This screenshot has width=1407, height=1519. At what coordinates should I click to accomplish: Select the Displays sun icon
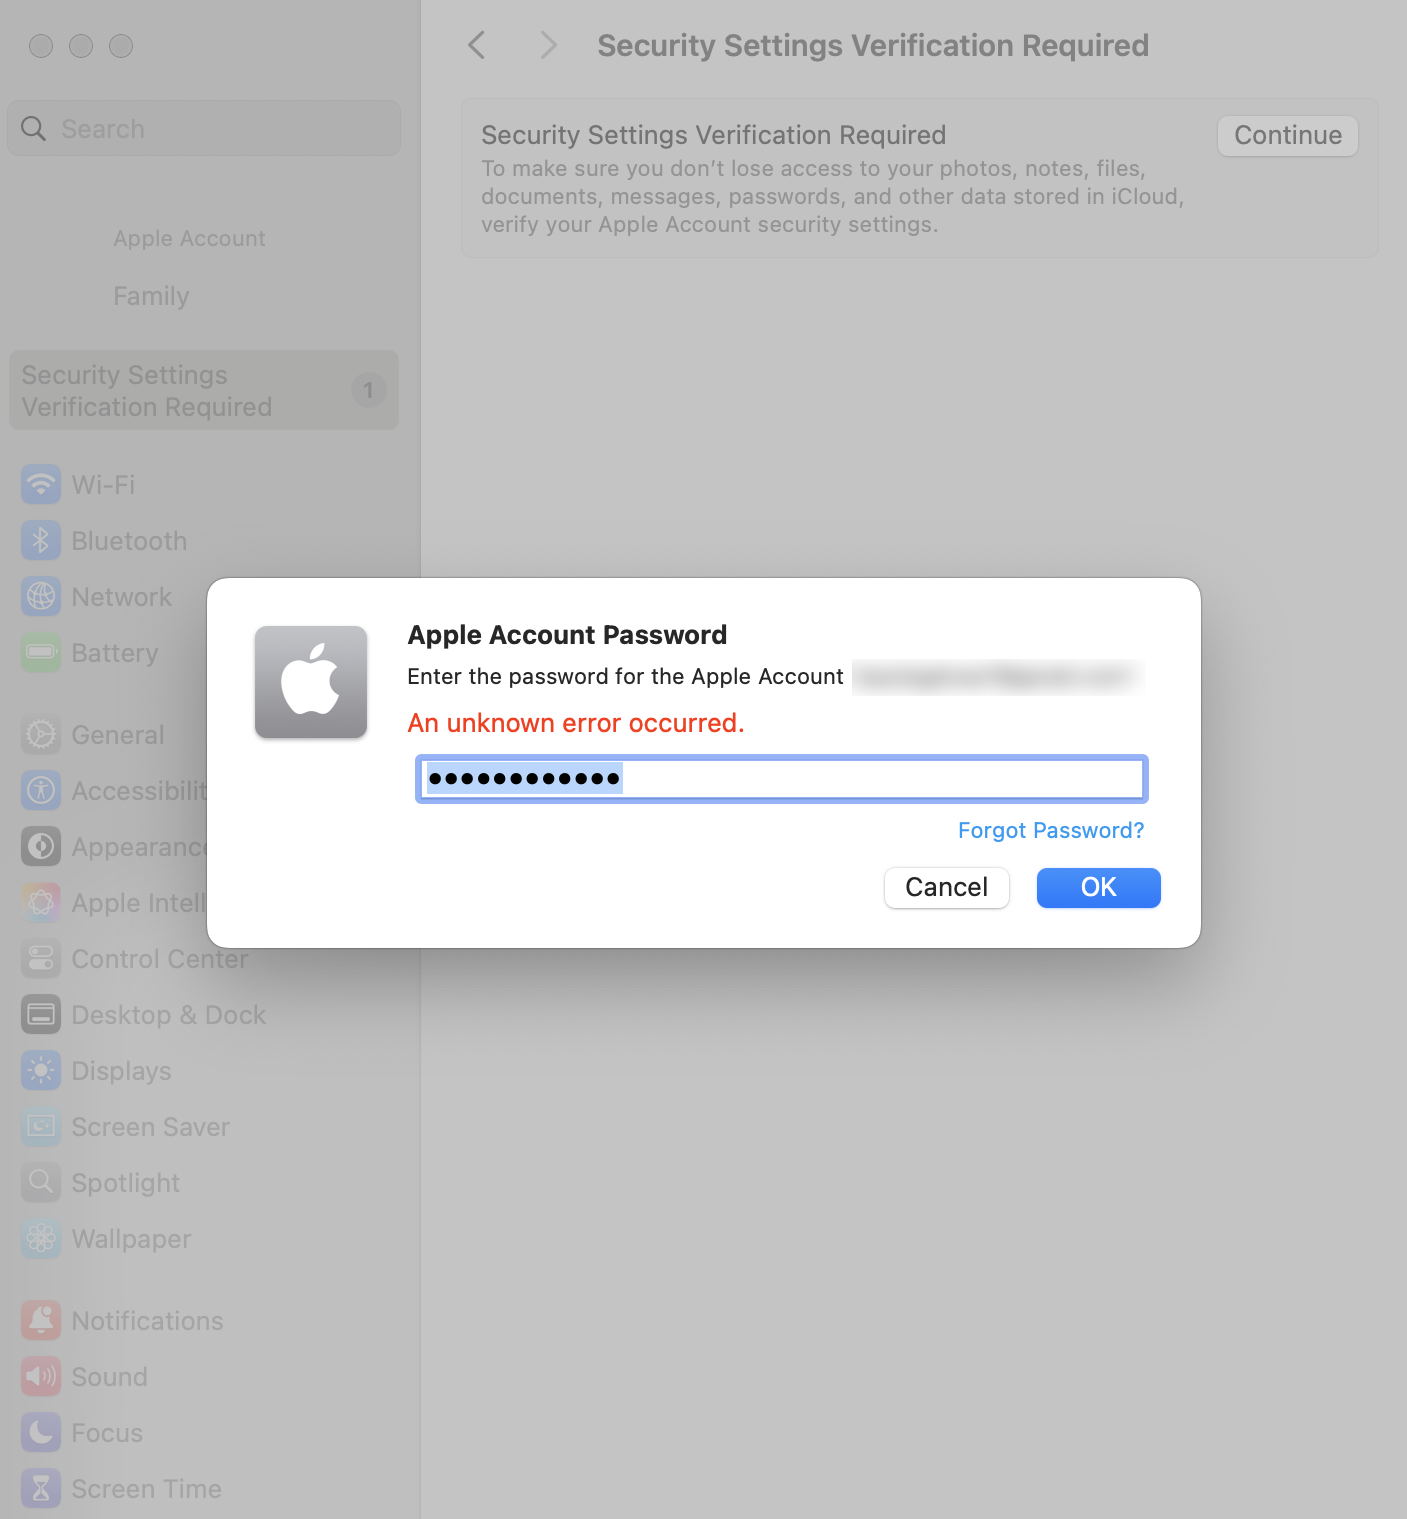pyautogui.click(x=41, y=1071)
